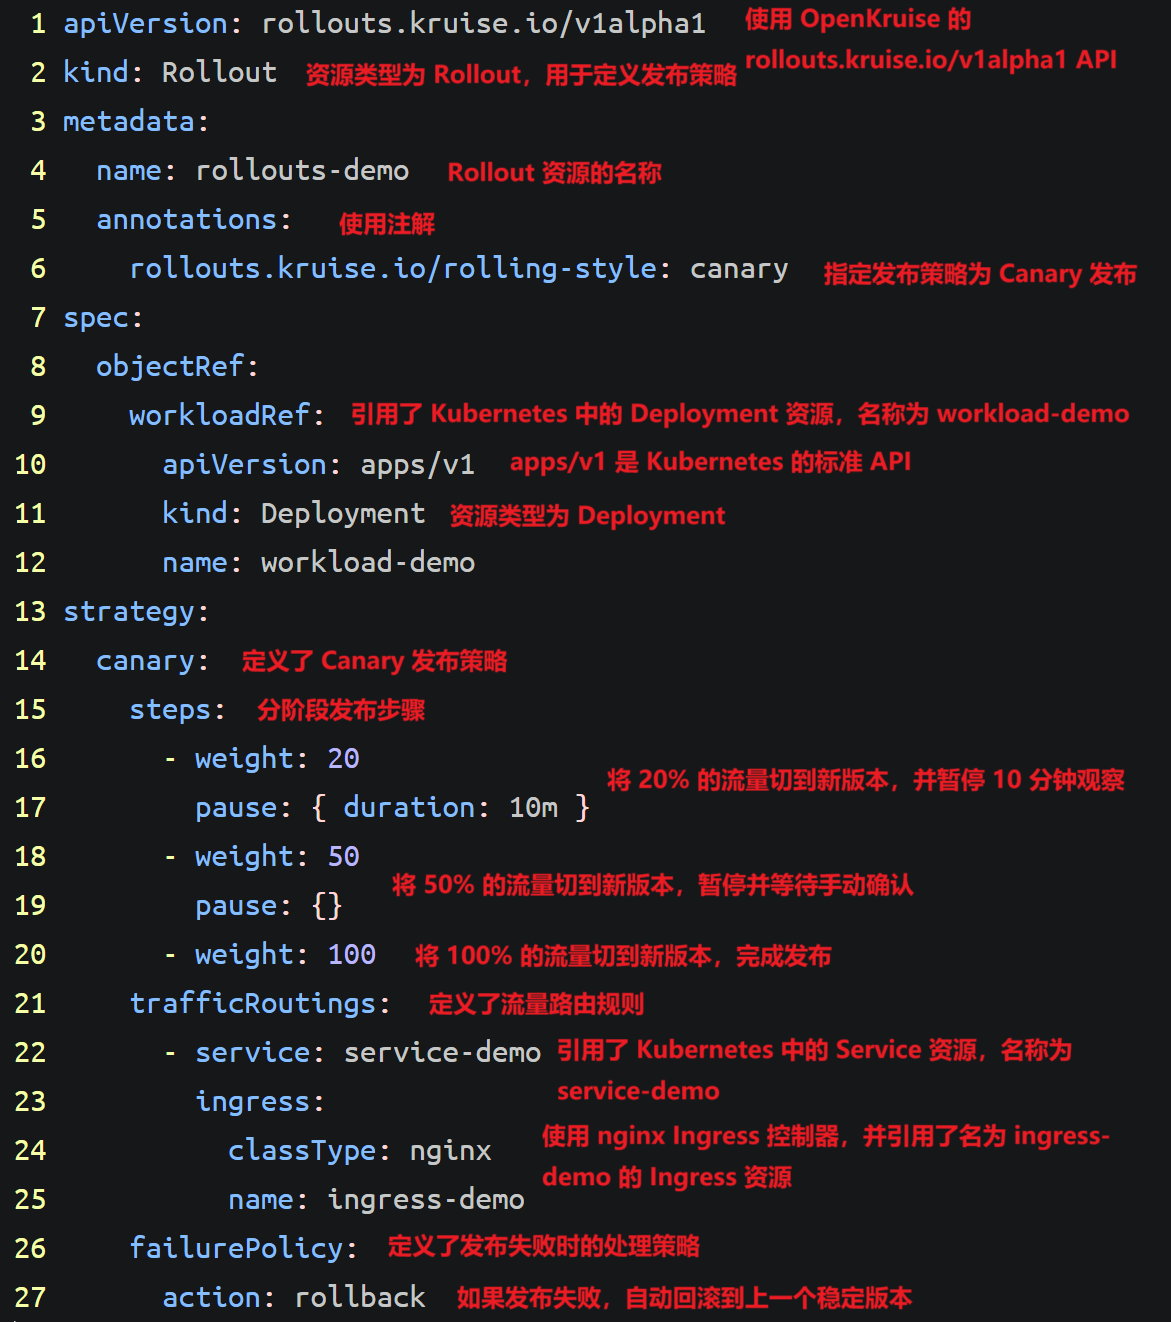The height and width of the screenshot is (1322, 1171).
Task: Click the duration value 10m
Action: coord(533,807)
